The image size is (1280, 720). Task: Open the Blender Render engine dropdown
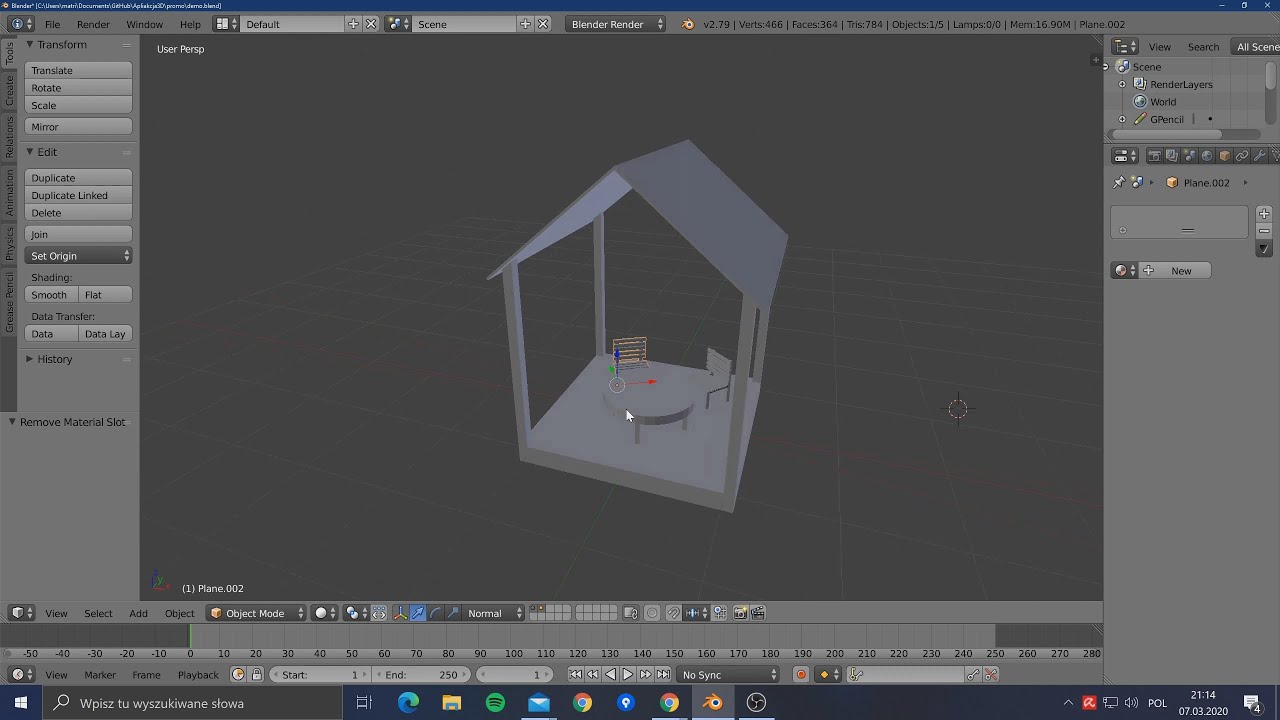point(616,24)
